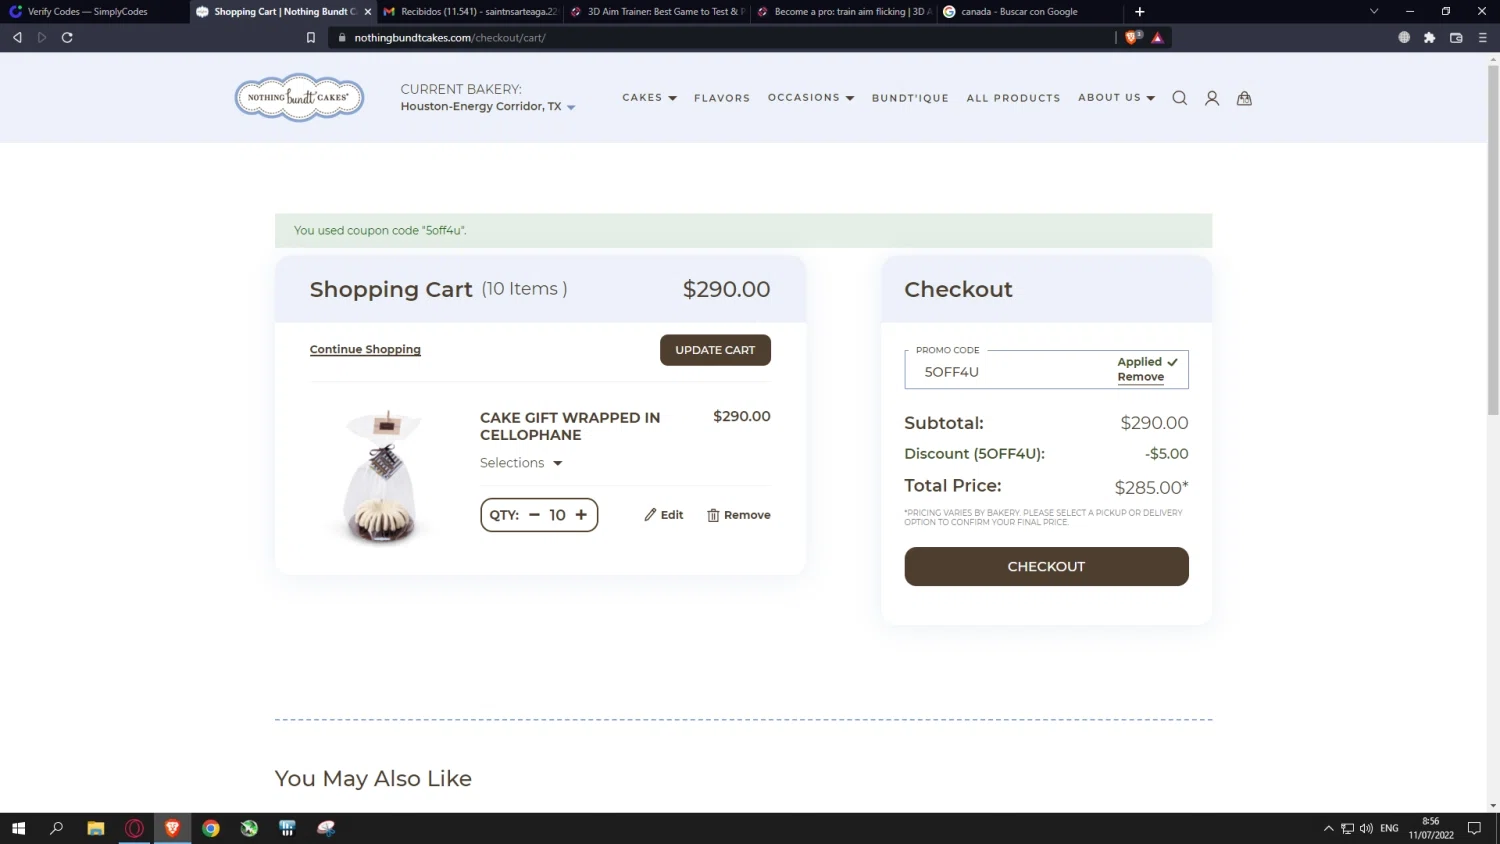The image size is (1500, 844).
Task: Remove cake item using trash Remove link
Action: click(739, 515)
